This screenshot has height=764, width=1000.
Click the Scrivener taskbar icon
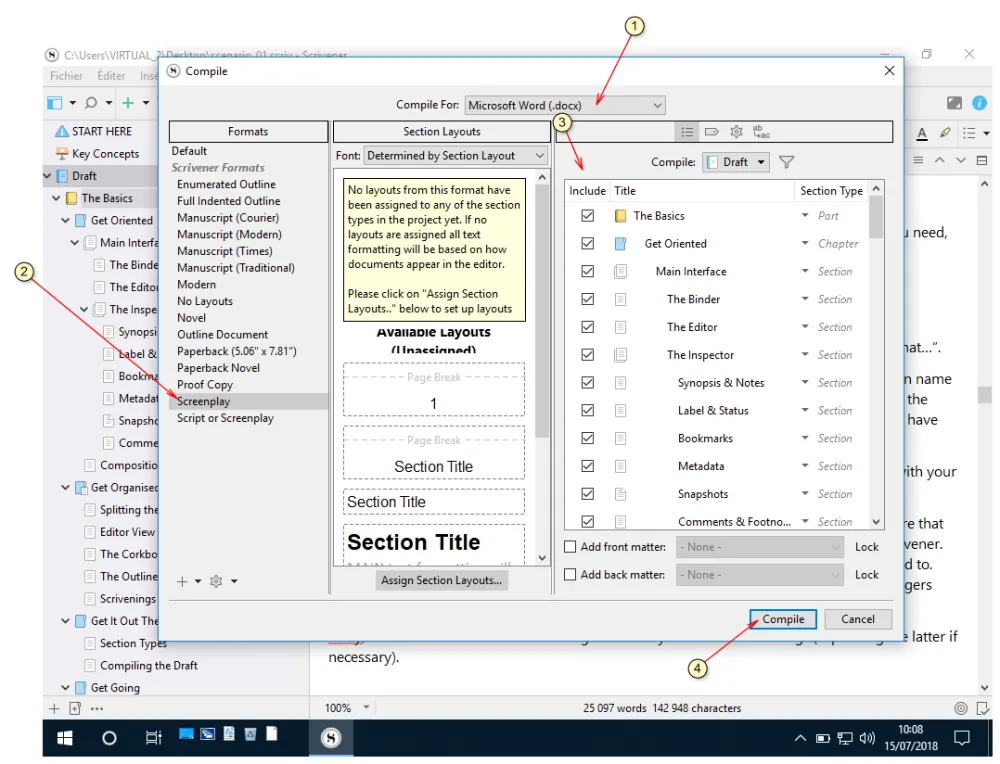(330, 738)
